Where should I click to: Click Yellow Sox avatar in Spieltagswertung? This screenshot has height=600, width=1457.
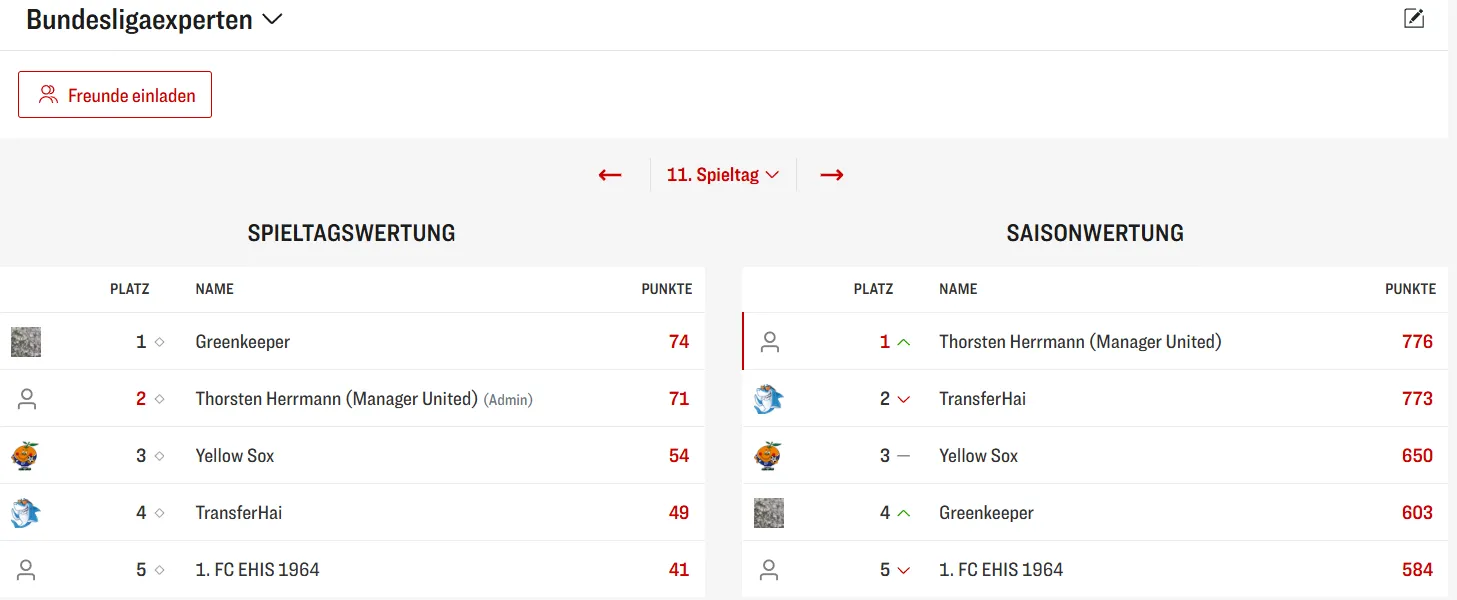(x=25, y=456)
